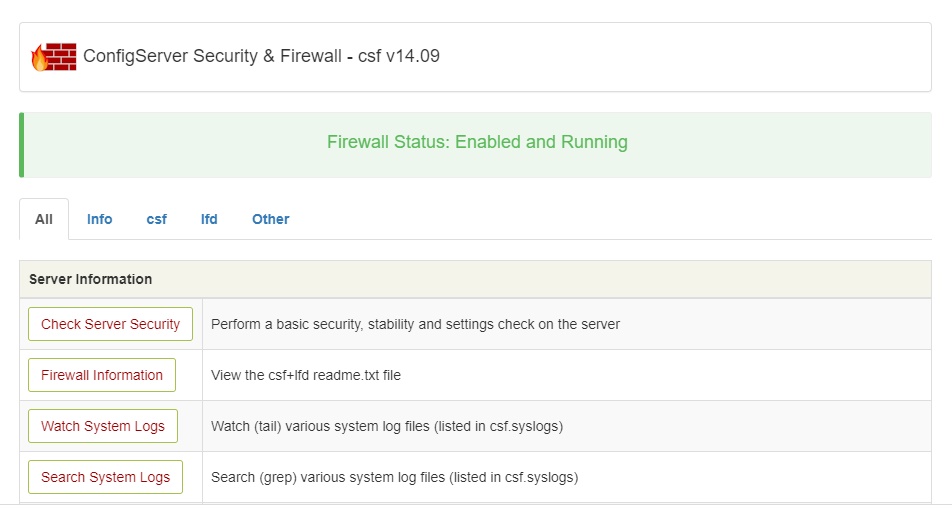The width and height of the screenshot is (952, 508).
Task: Open the Other tab
Action: [271, 219]
